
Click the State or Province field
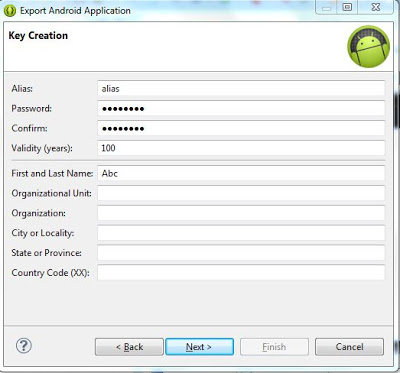point(241,253)
